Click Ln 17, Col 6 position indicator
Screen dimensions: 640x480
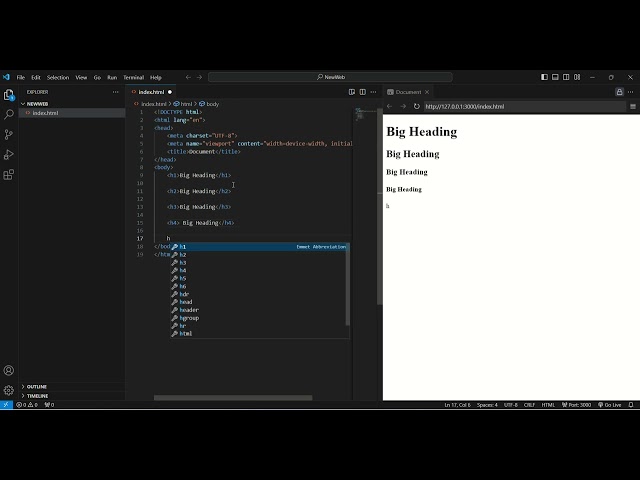(x=457, y=405)
